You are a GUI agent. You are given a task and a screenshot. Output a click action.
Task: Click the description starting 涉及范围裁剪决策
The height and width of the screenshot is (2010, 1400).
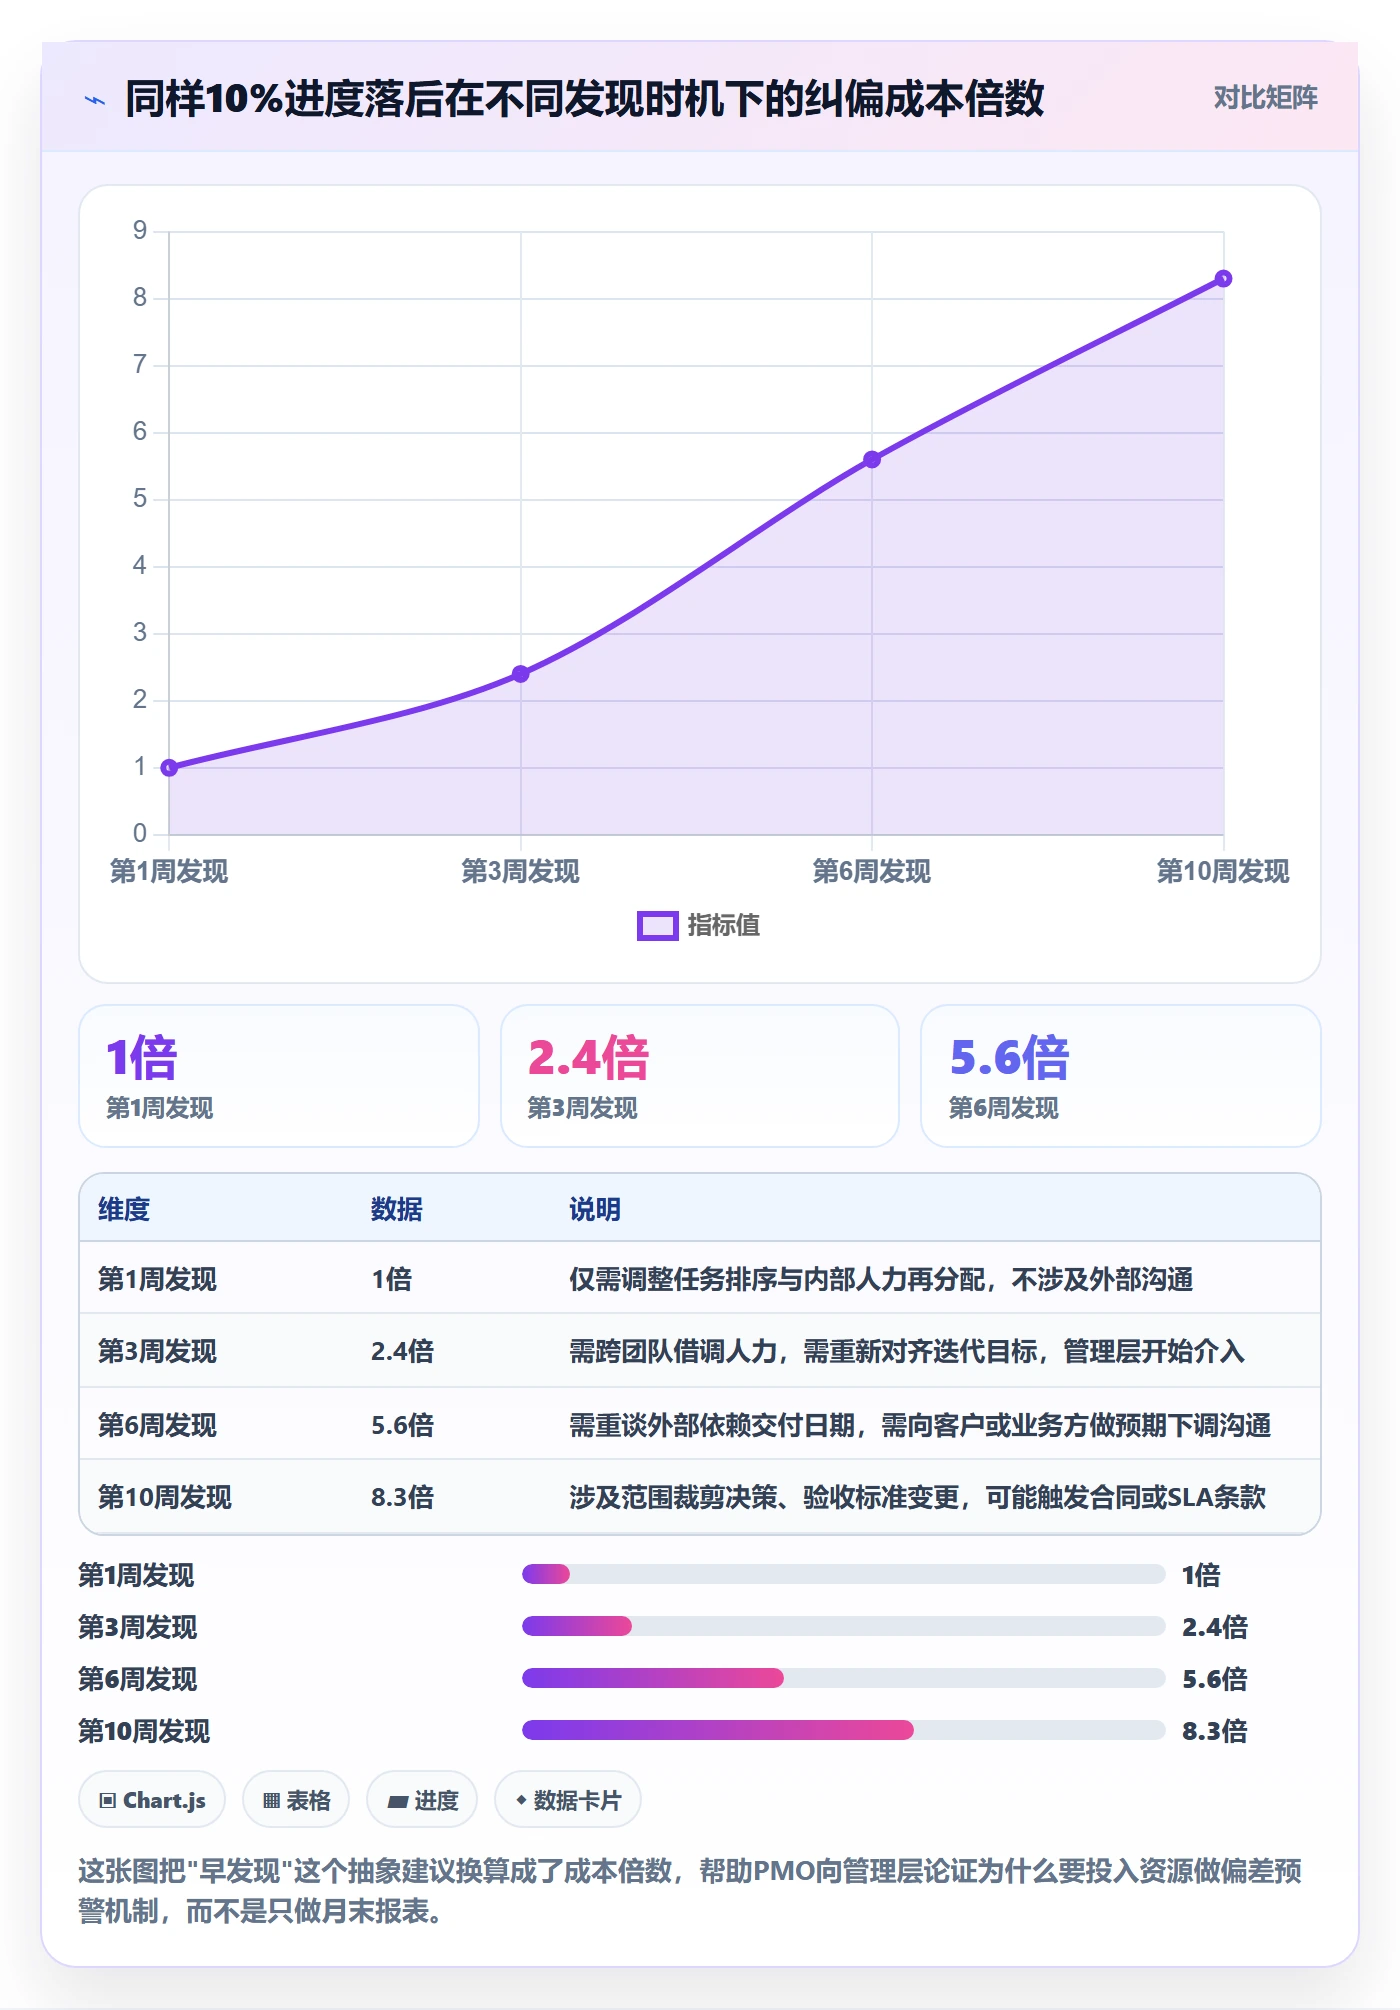[918, 1497]
